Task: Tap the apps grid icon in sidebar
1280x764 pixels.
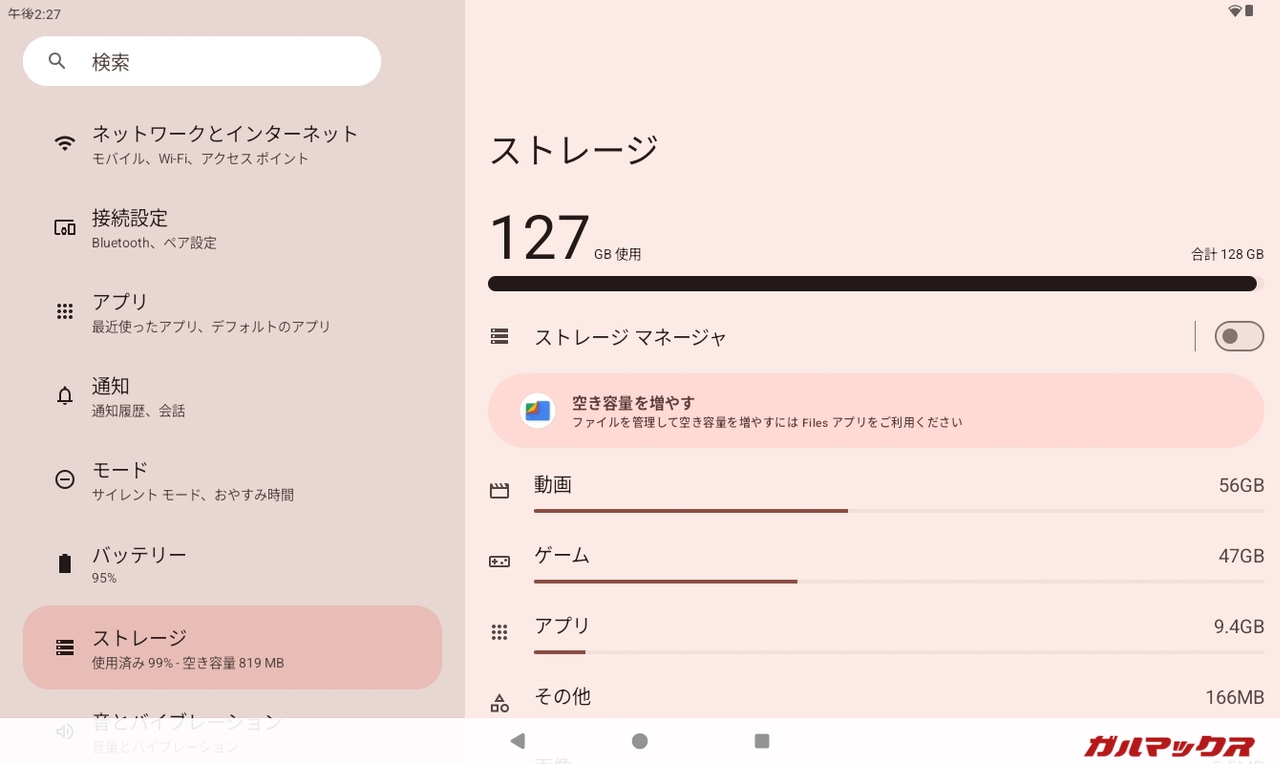Action: (x=65, y=312)
